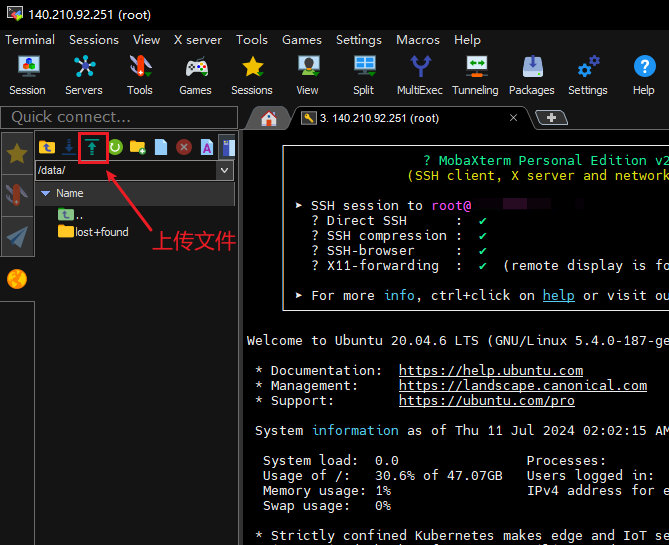Open the landscape.canonical.com link
This screenshot has height=545, width=669.
[523, 385]
